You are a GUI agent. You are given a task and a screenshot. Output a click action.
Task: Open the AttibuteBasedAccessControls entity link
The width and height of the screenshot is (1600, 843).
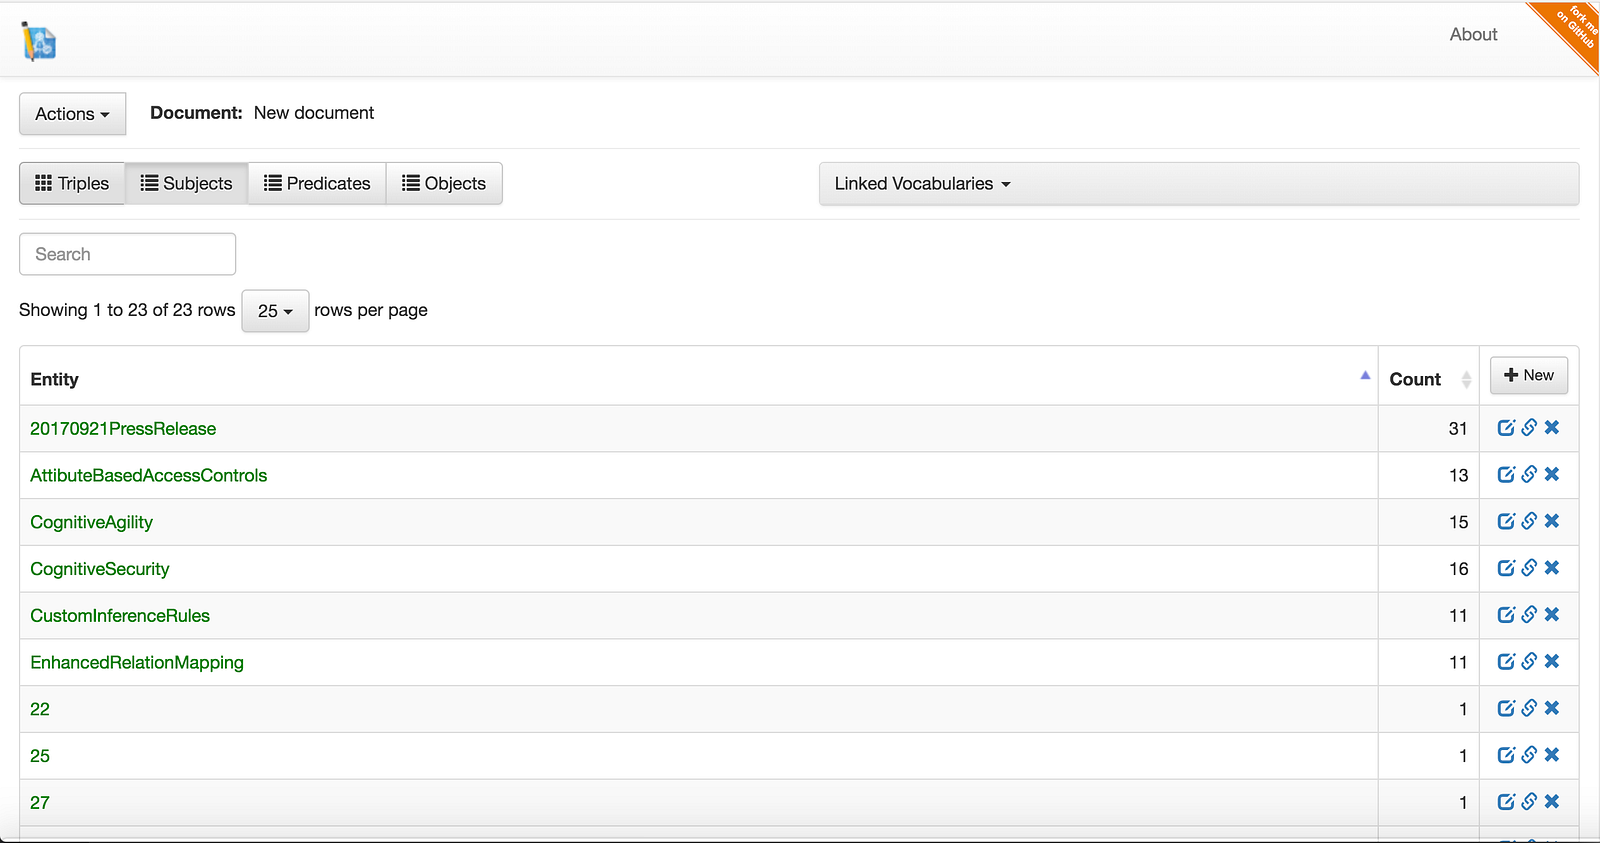[149, 475]
